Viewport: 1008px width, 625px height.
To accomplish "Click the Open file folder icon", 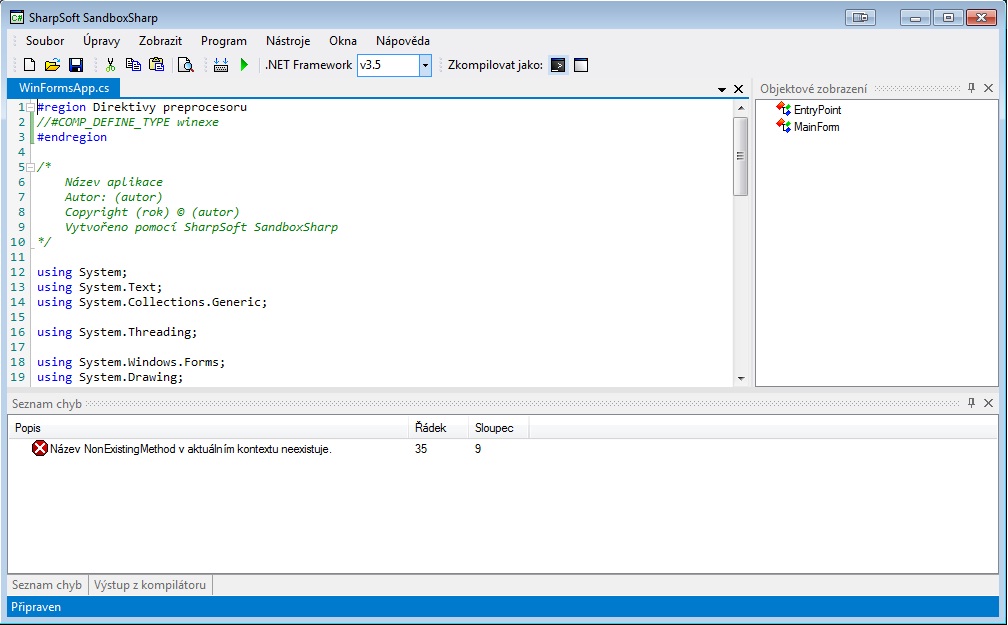I will [x=52, y=65].
